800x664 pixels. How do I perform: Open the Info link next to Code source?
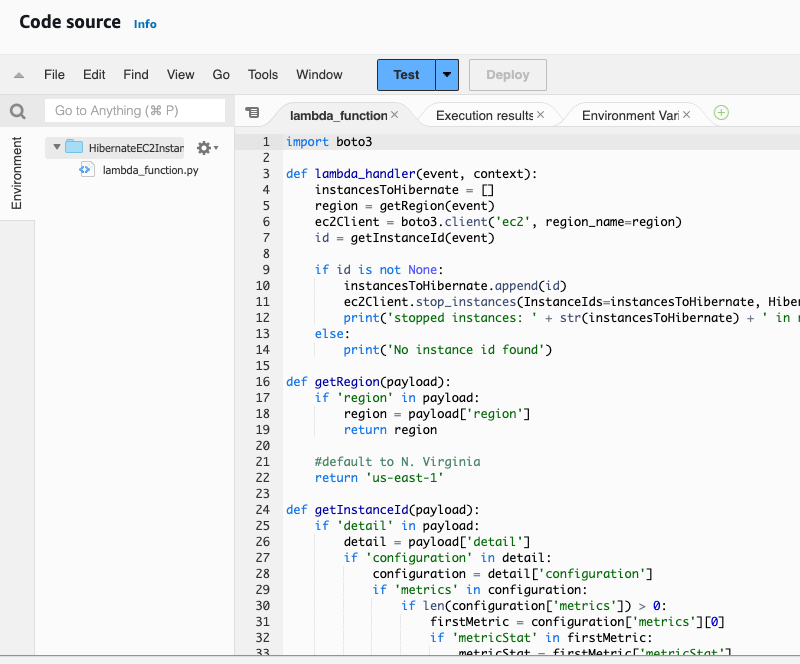click(x=145, y=24)
